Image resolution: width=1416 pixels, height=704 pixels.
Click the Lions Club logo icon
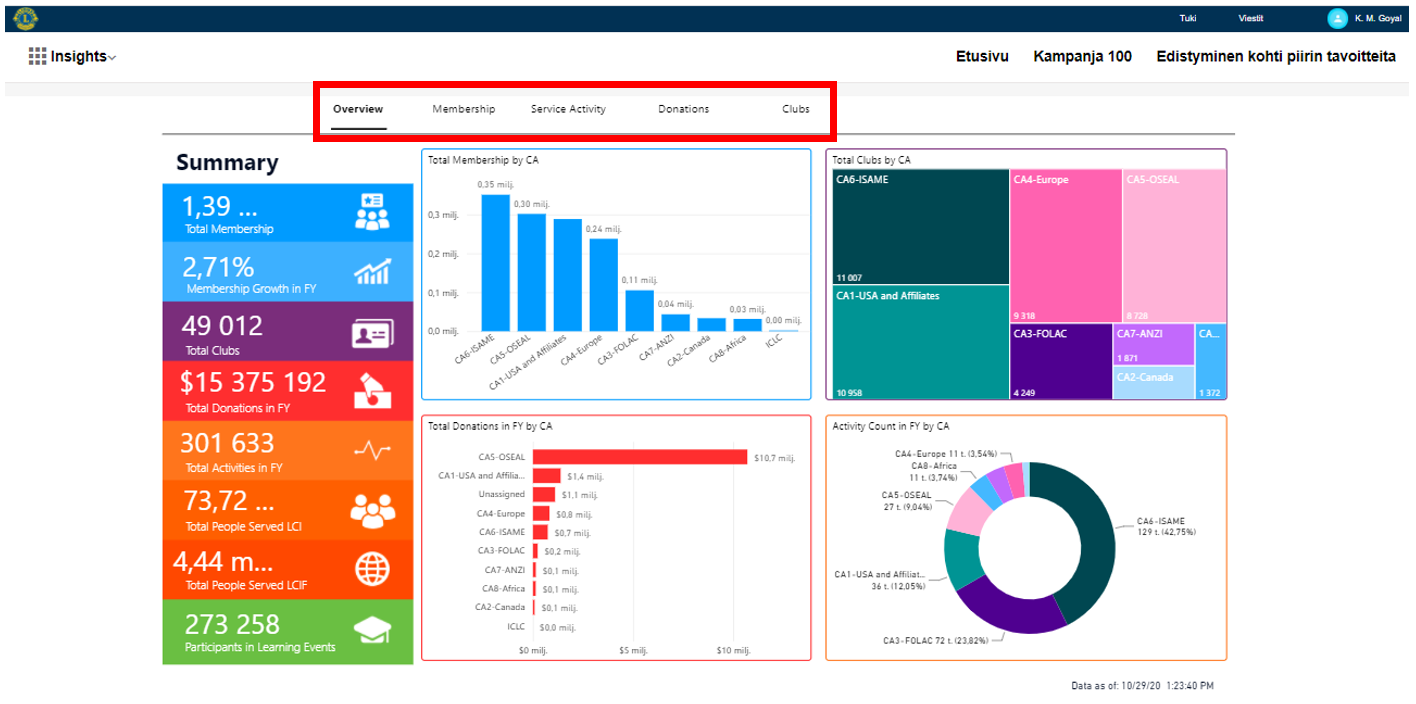[26, 18]
